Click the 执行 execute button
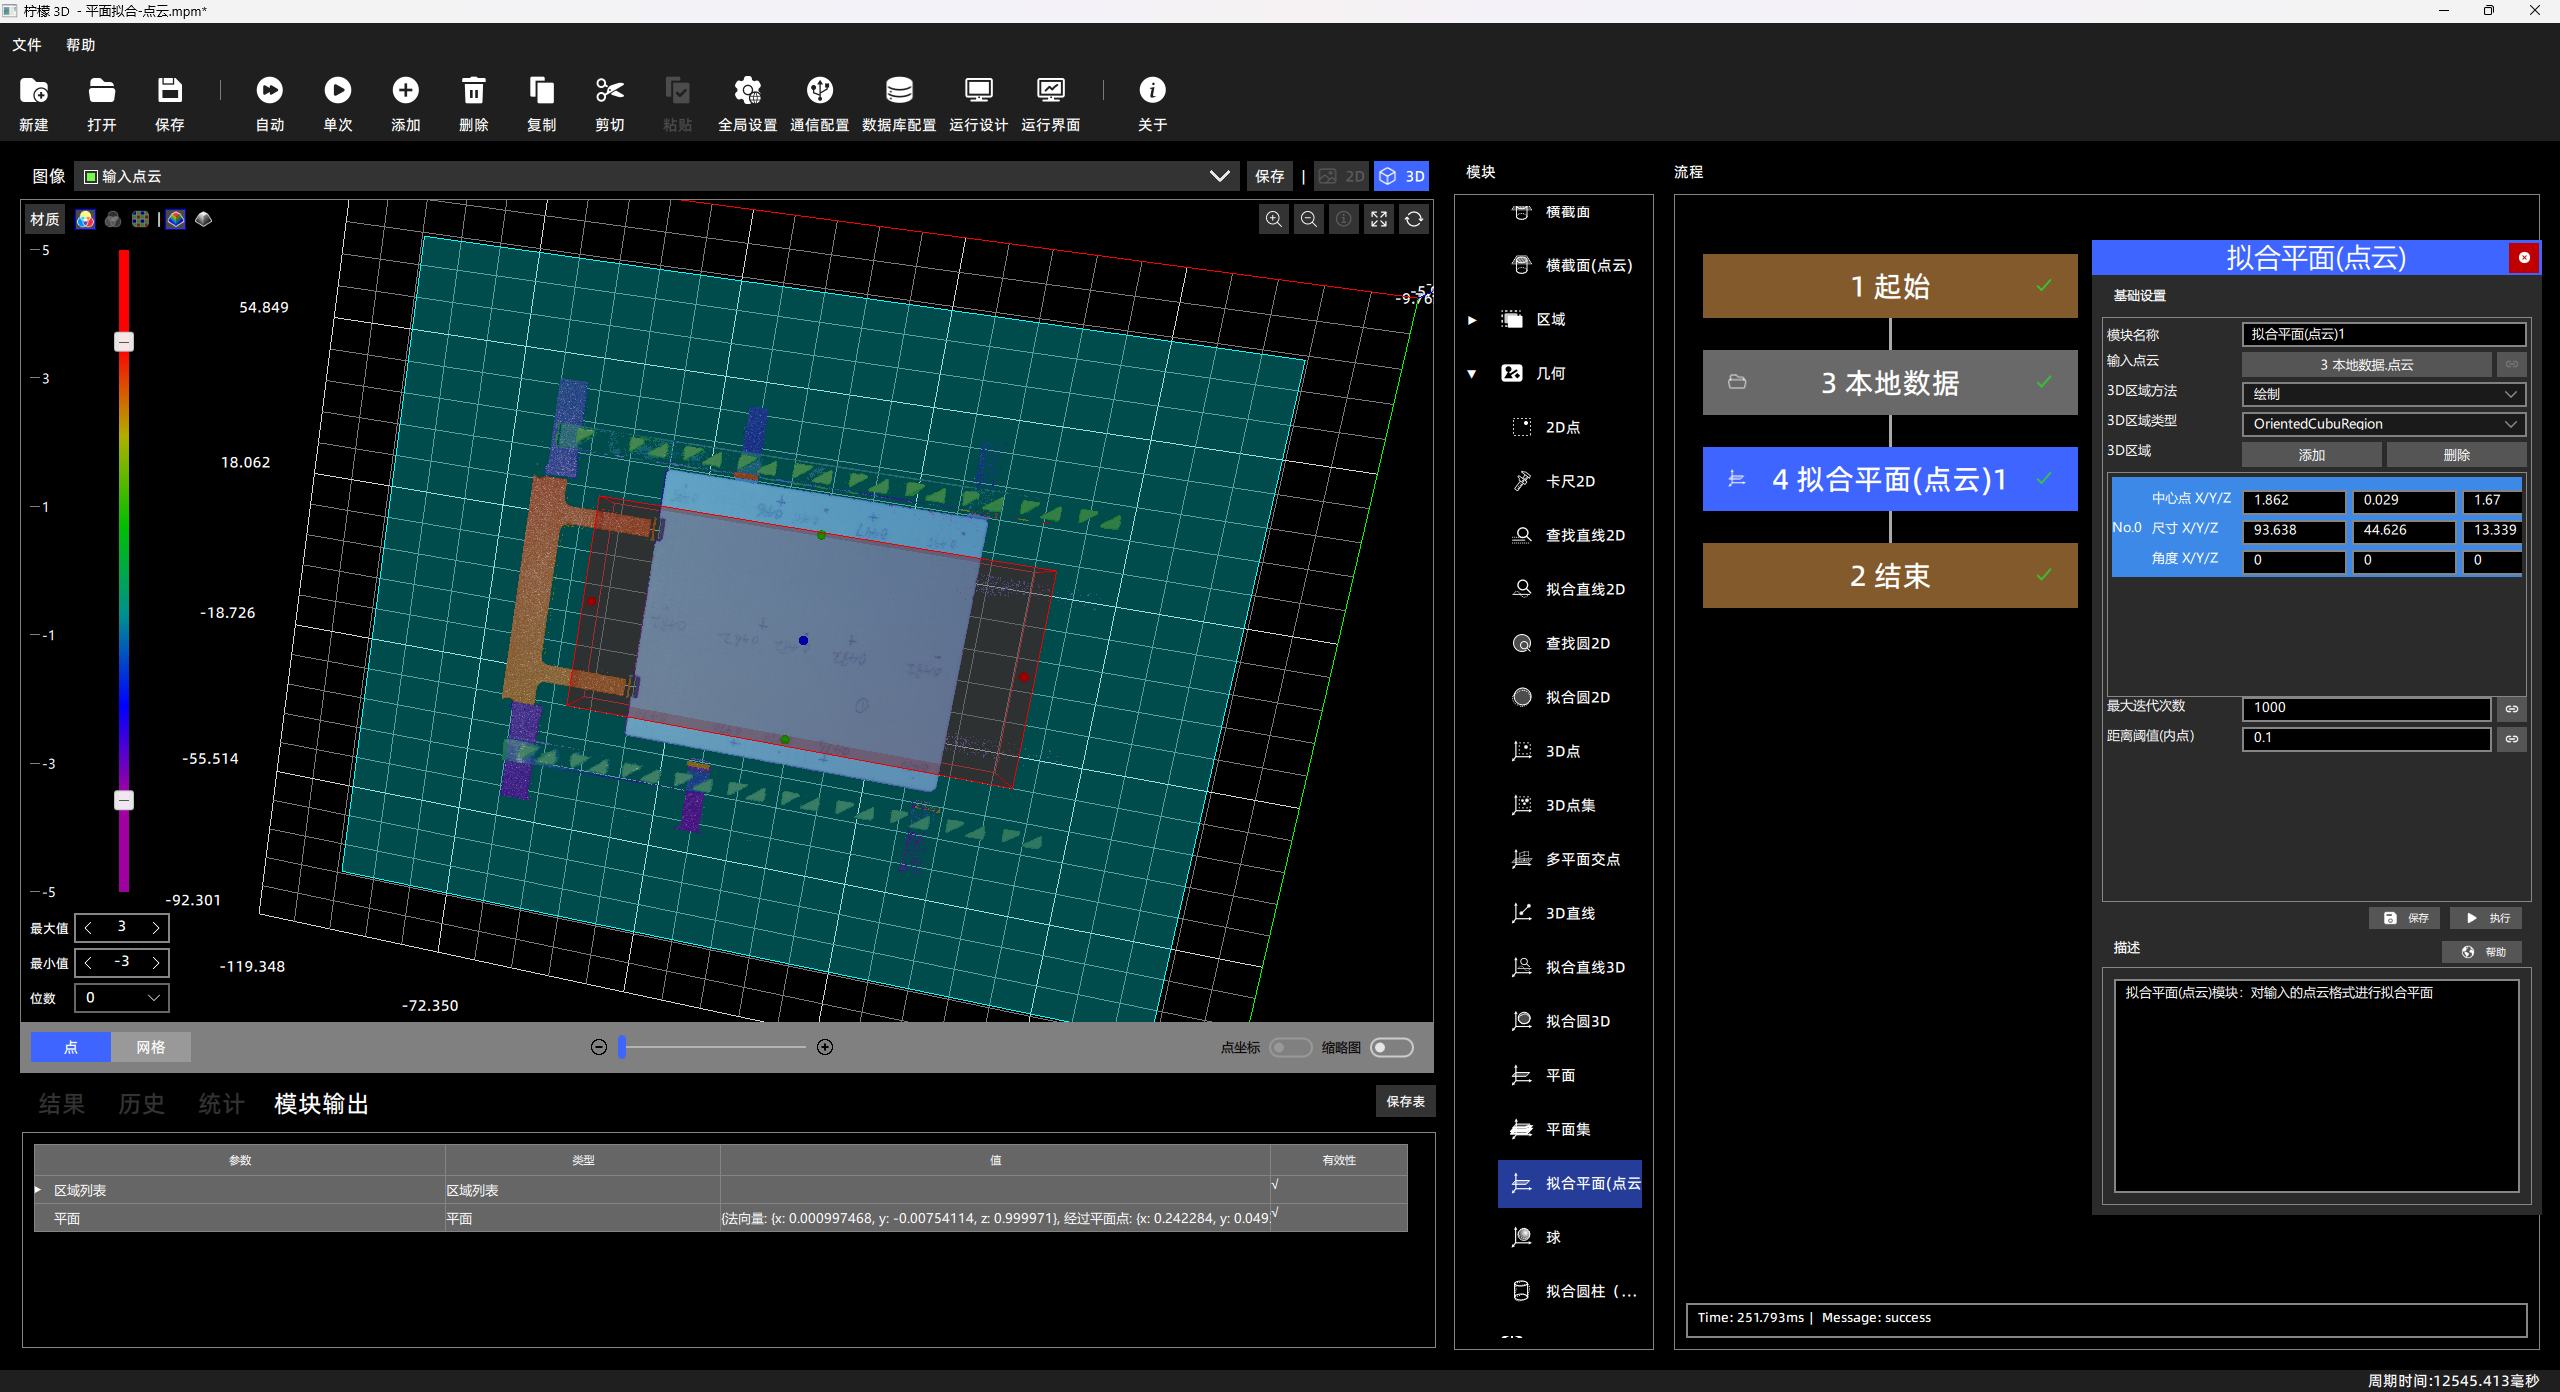The height and width of the screenshot is (1392, 2560). [x=2487, y=918]
